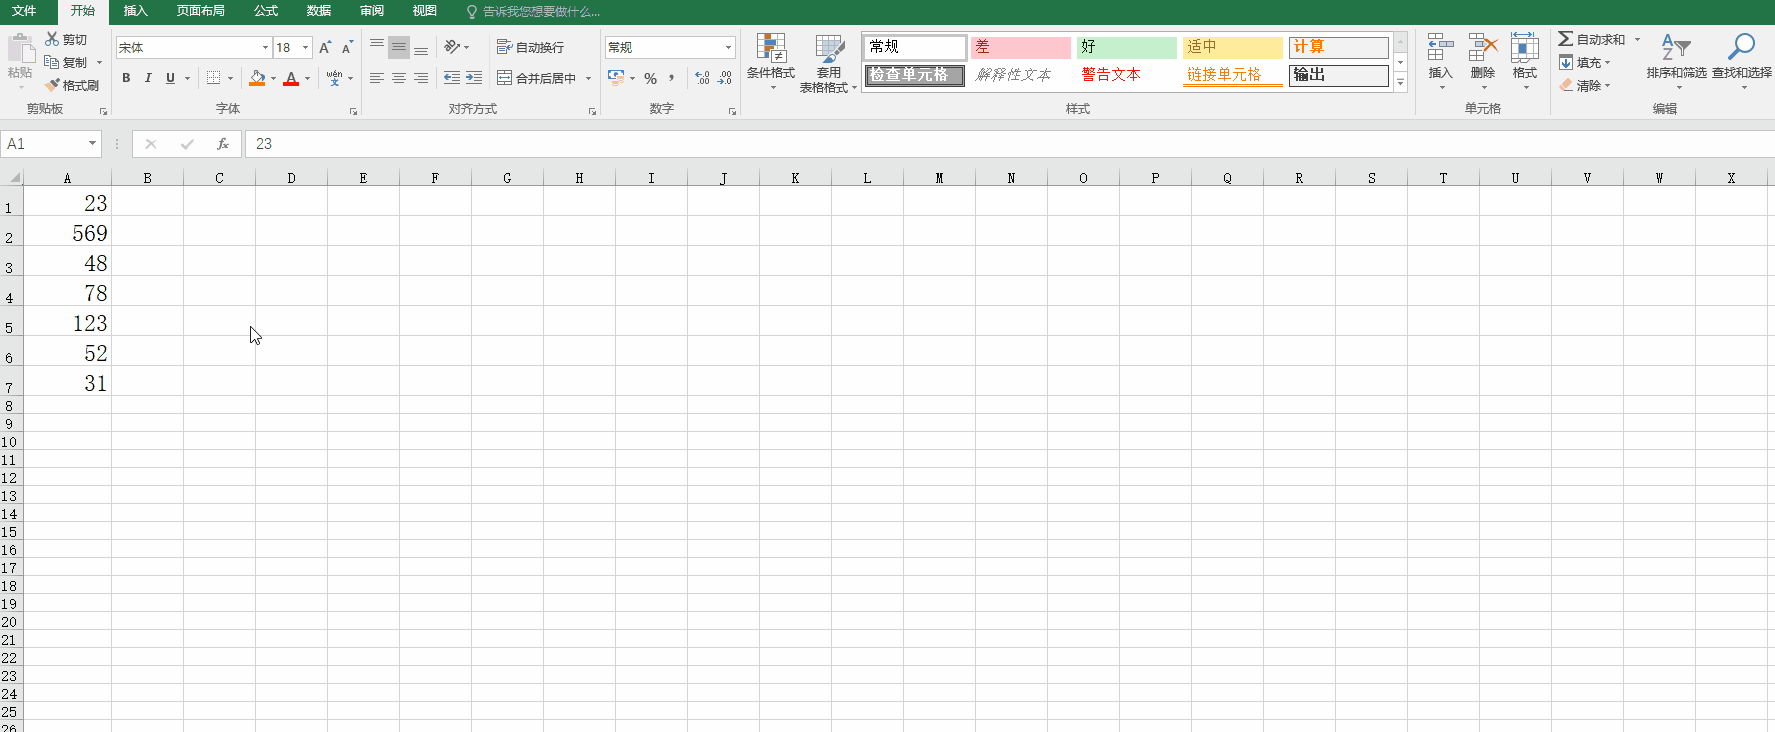Apply the 'Bad' (差) cell style
The width and height of the screenshot is (1775, 732).
(x=1020, y=47)
